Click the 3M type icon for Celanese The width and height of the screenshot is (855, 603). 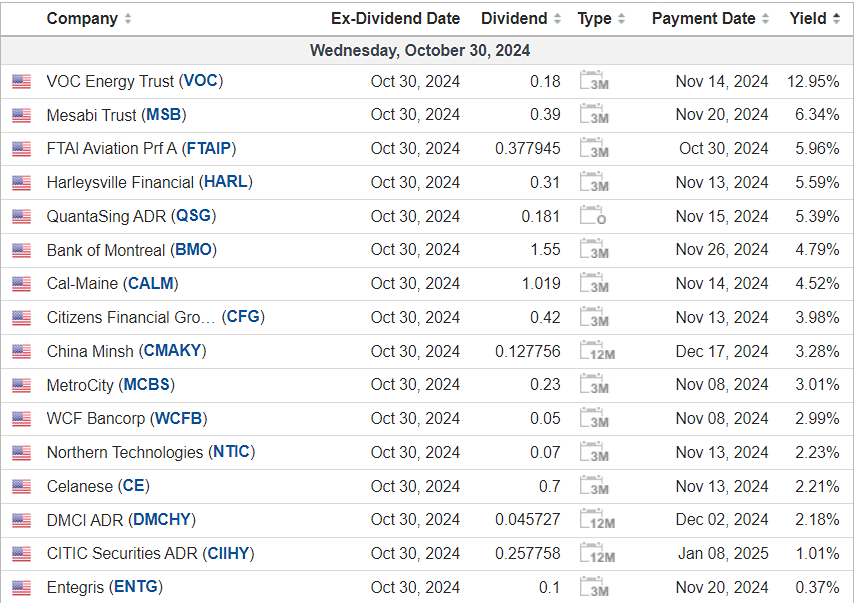point(594,486)
